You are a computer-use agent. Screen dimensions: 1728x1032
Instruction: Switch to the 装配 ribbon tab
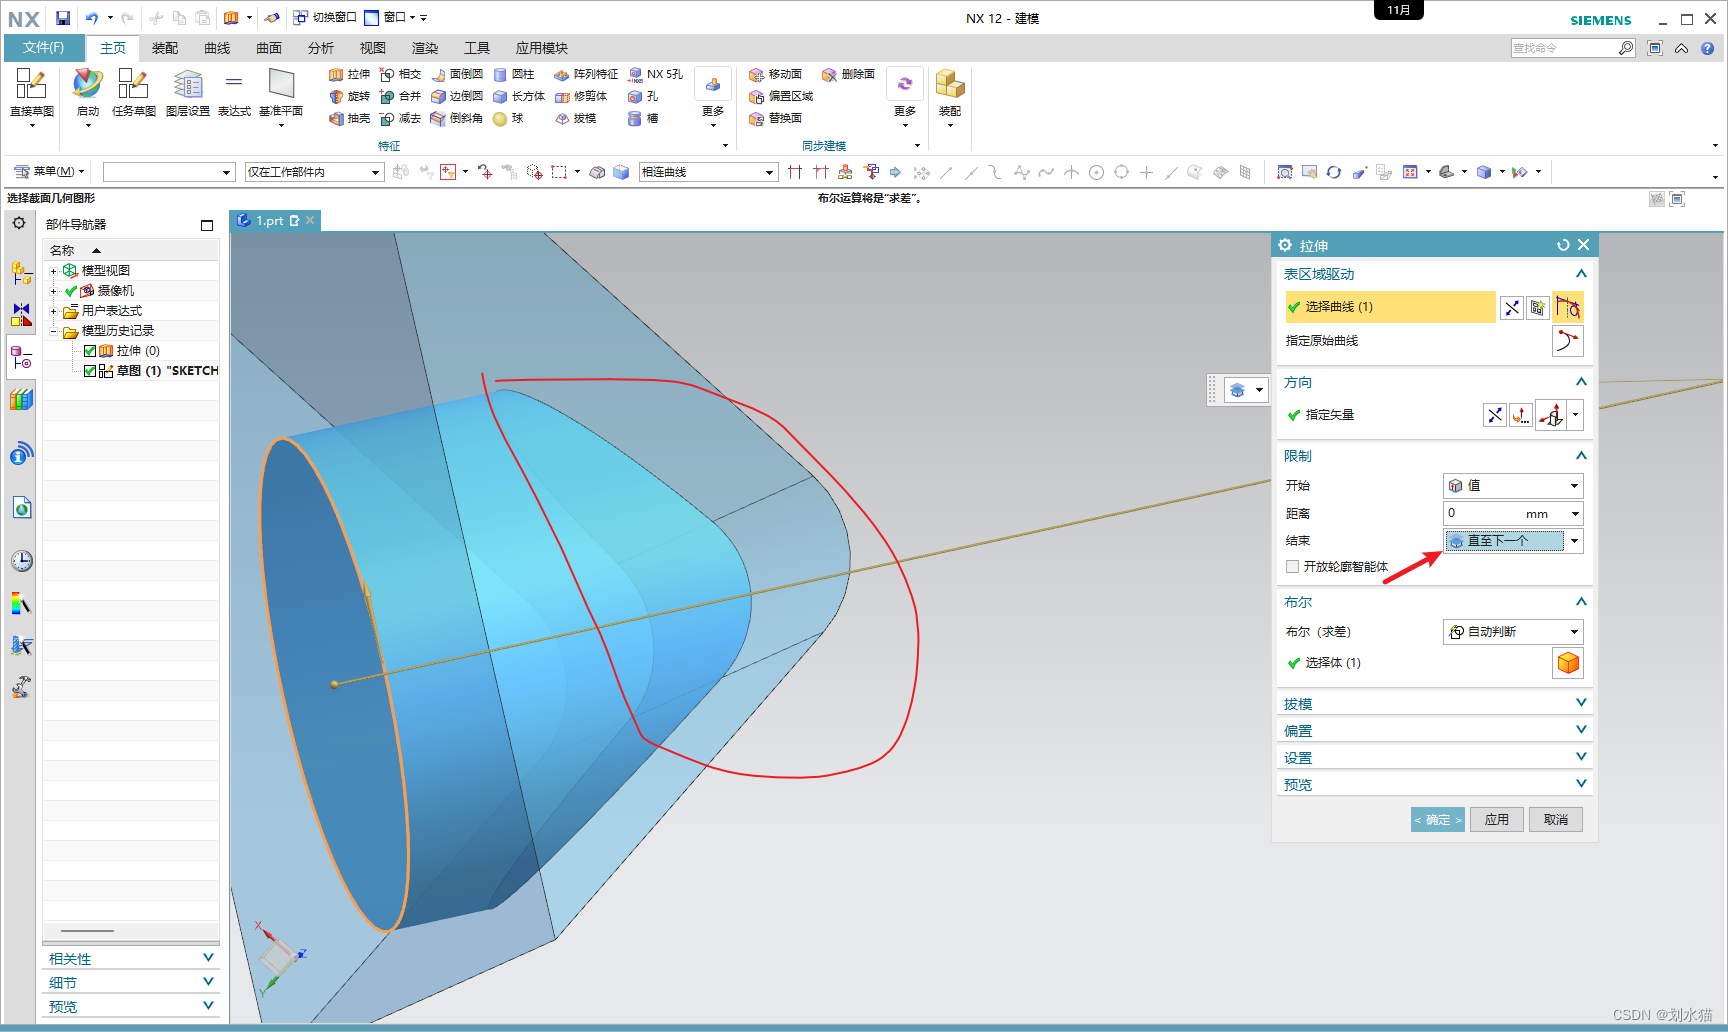165,48
